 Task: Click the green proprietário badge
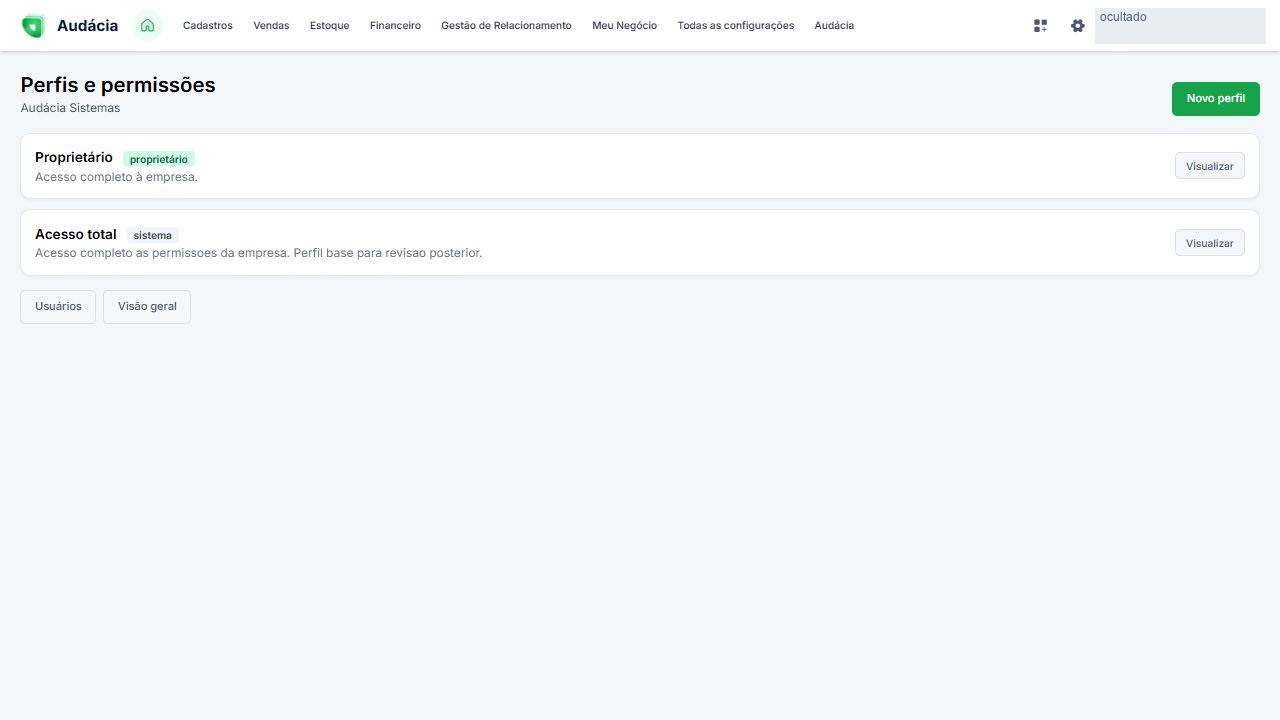click(159, 159)
